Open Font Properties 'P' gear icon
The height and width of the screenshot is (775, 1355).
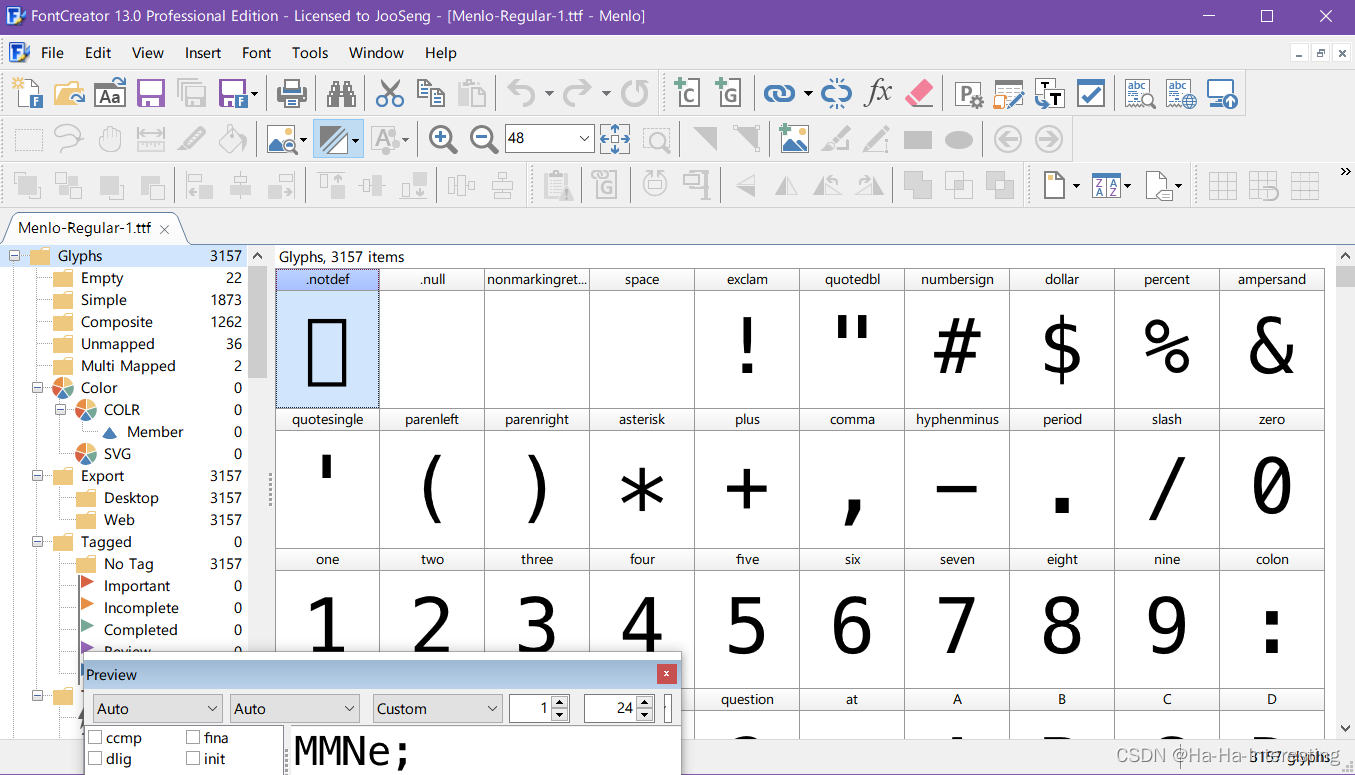coord(969,93)
